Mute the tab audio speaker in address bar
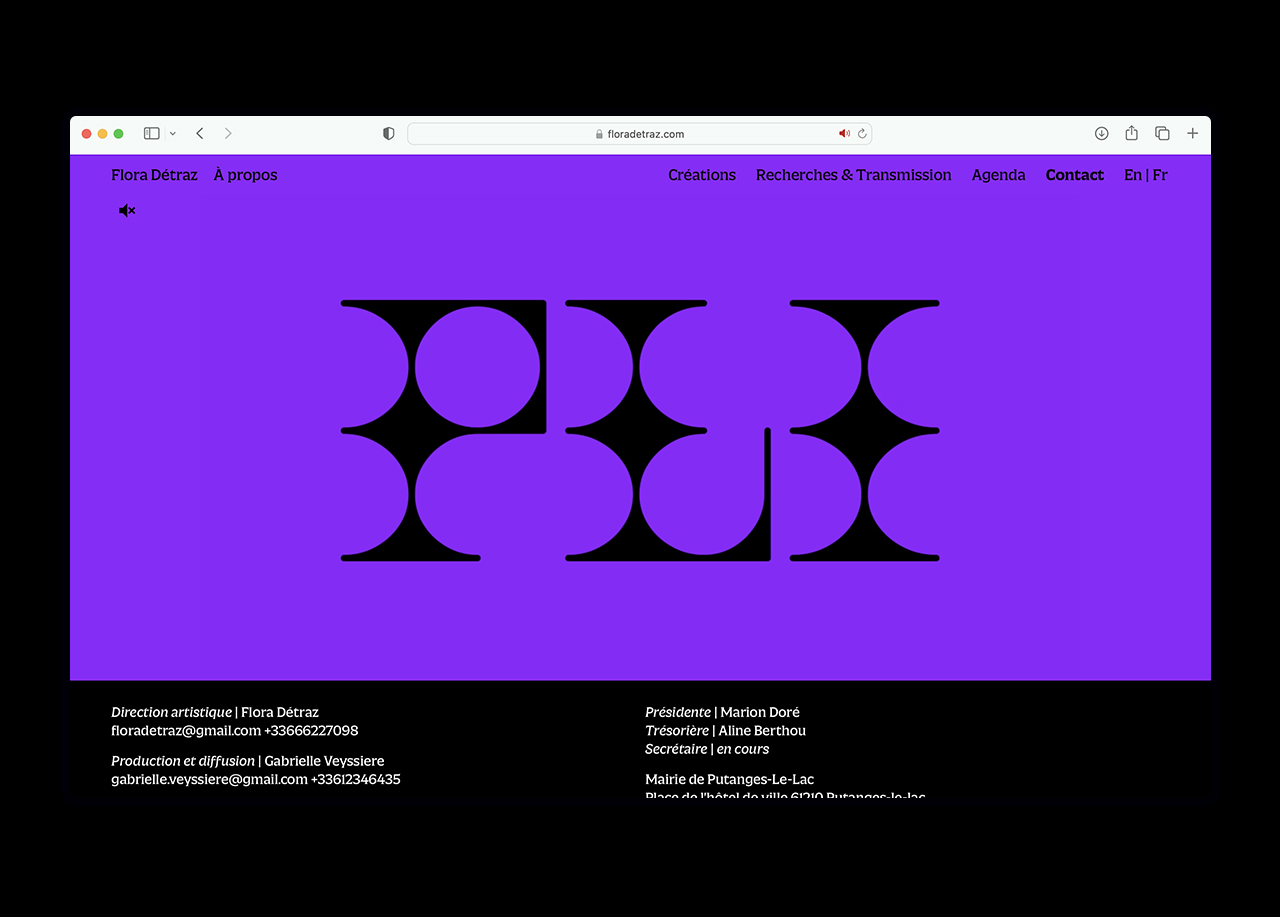 (x=844, y=133)
